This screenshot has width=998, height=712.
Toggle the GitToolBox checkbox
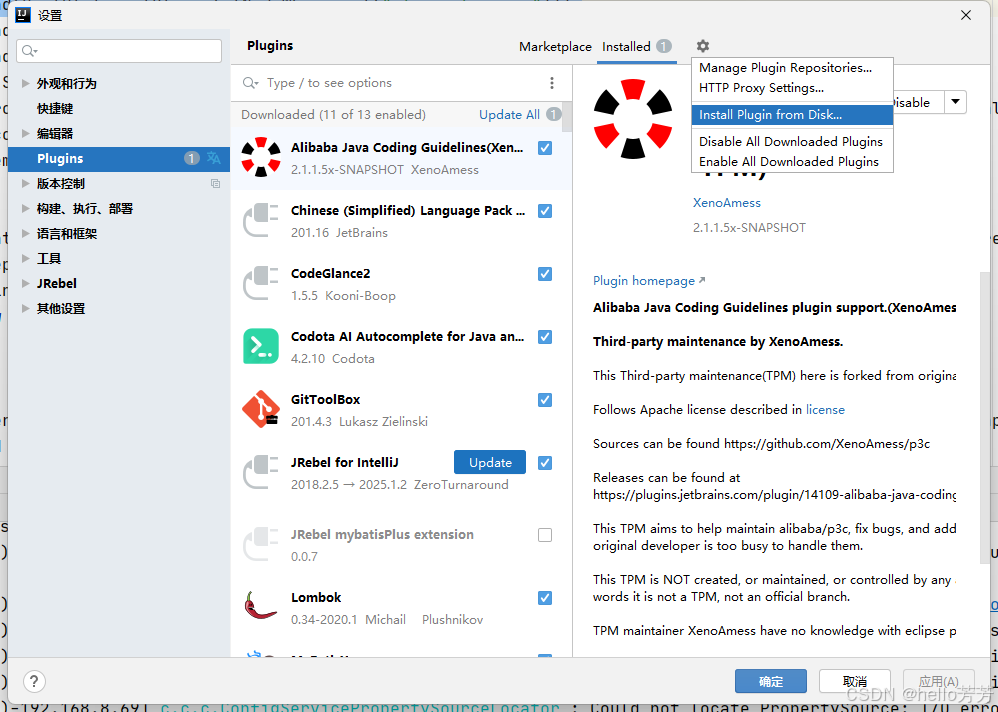pyautogui.click(x=545, y=400)
